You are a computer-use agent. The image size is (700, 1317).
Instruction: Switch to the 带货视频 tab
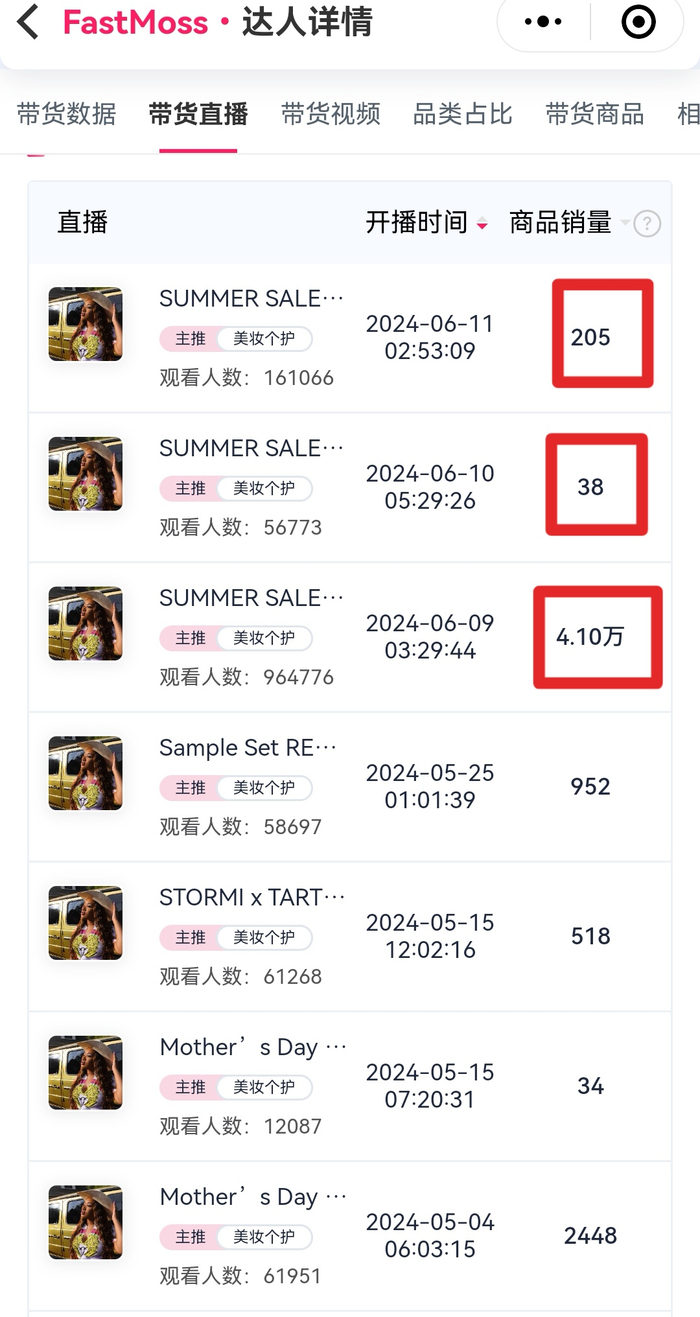[330, 114]
